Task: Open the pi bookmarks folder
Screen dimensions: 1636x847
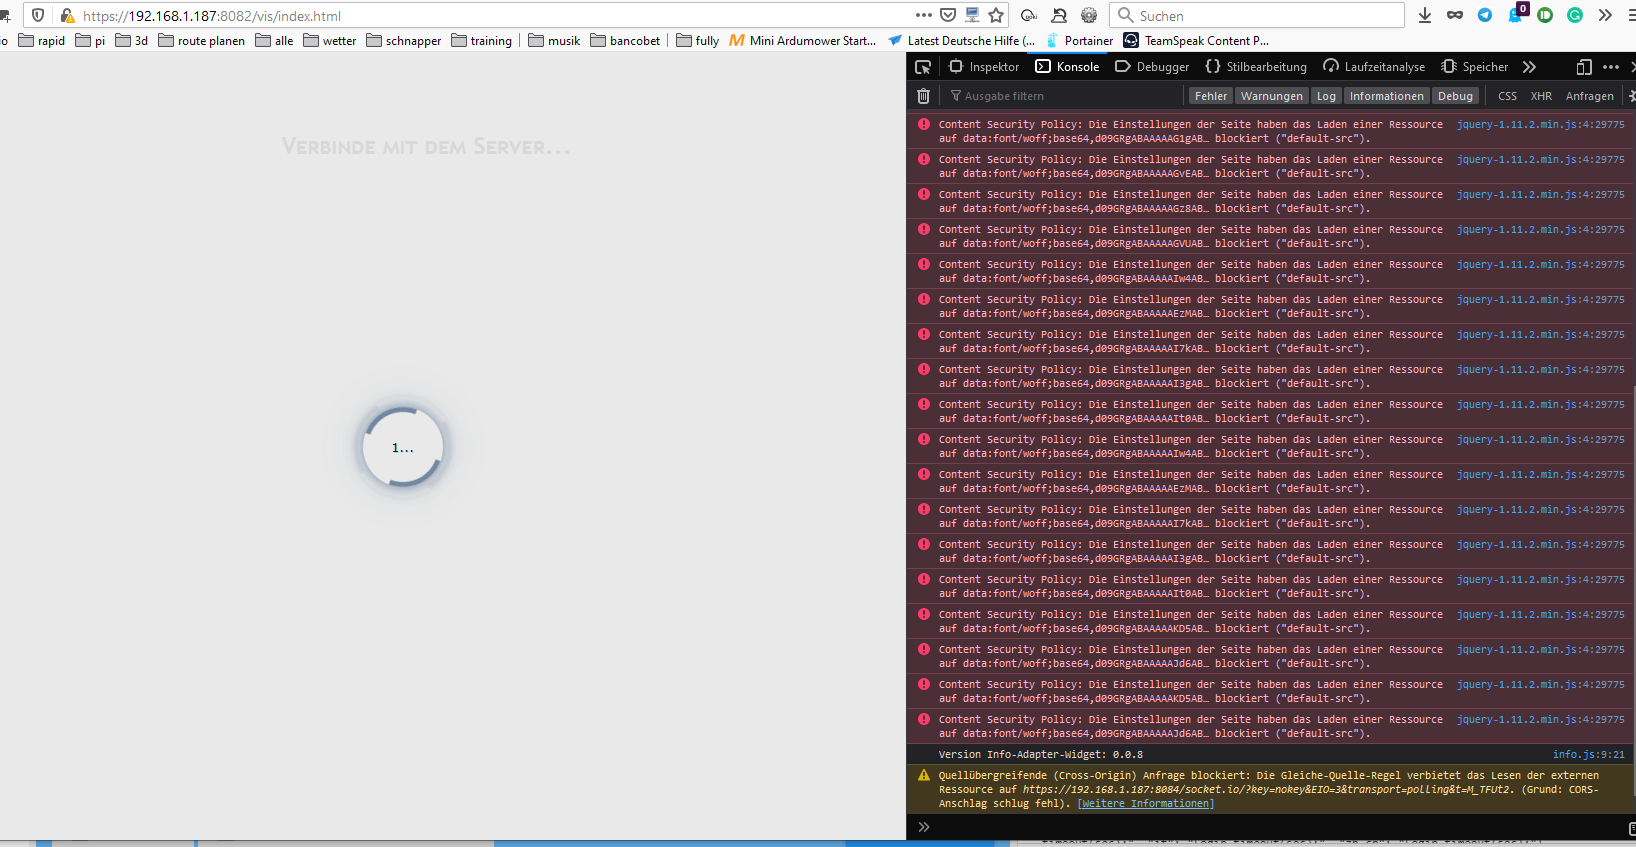Action: [90, 41]
